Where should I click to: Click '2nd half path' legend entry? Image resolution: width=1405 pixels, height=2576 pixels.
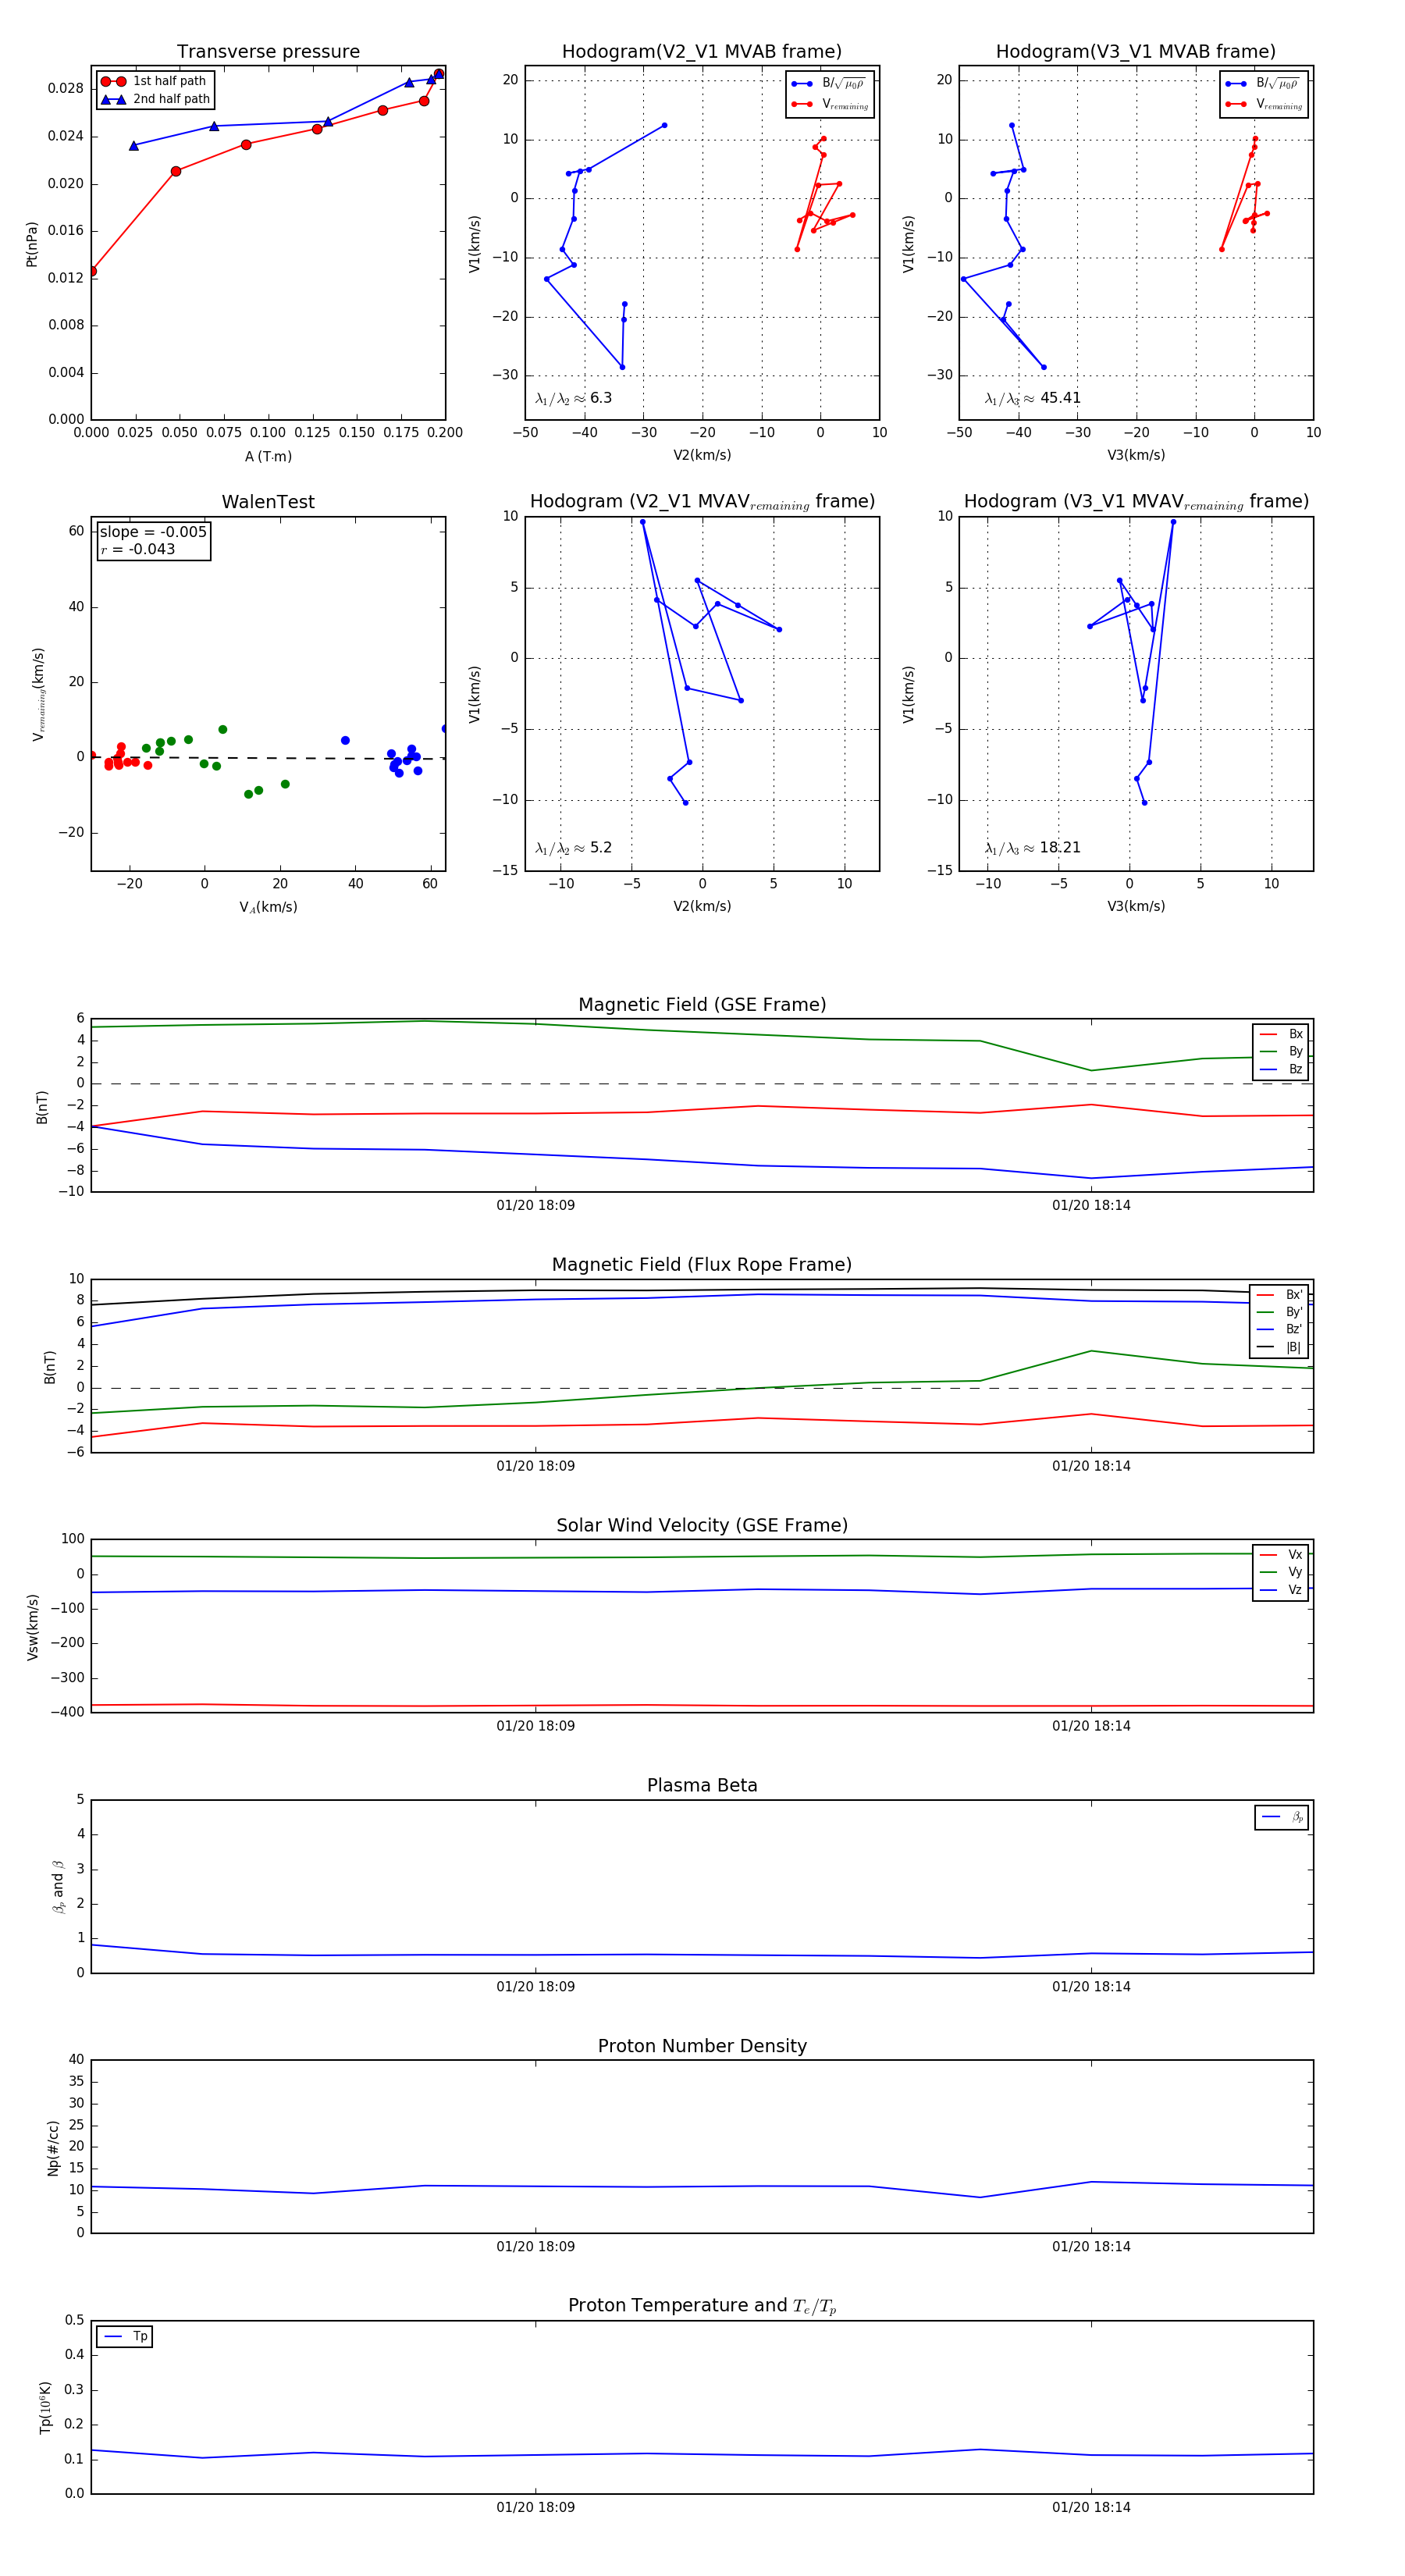pos(155,99)
